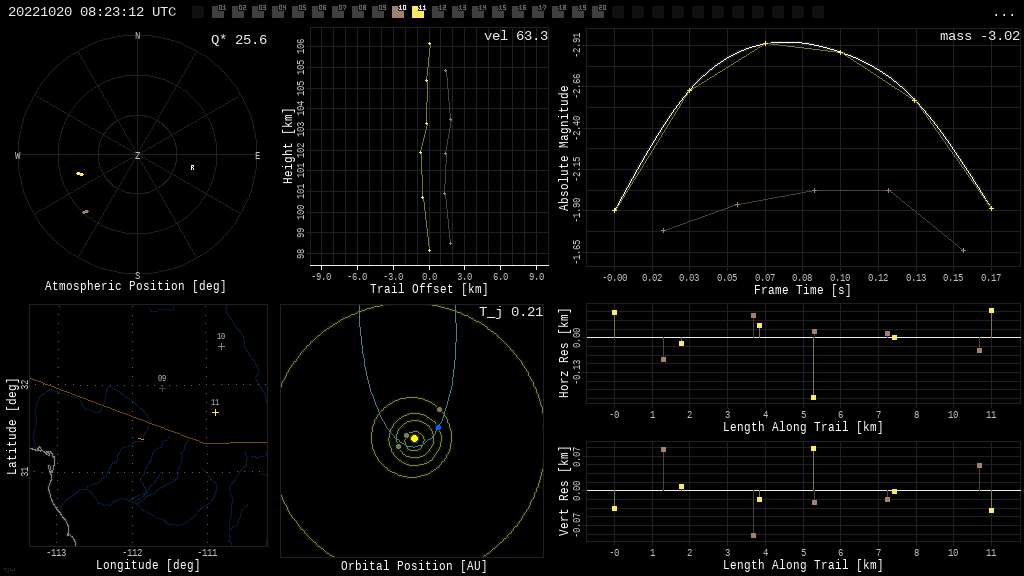Screen dimensions: 1024x576
Task: Click station 09 cross marker on map
Action: [162, 388]
